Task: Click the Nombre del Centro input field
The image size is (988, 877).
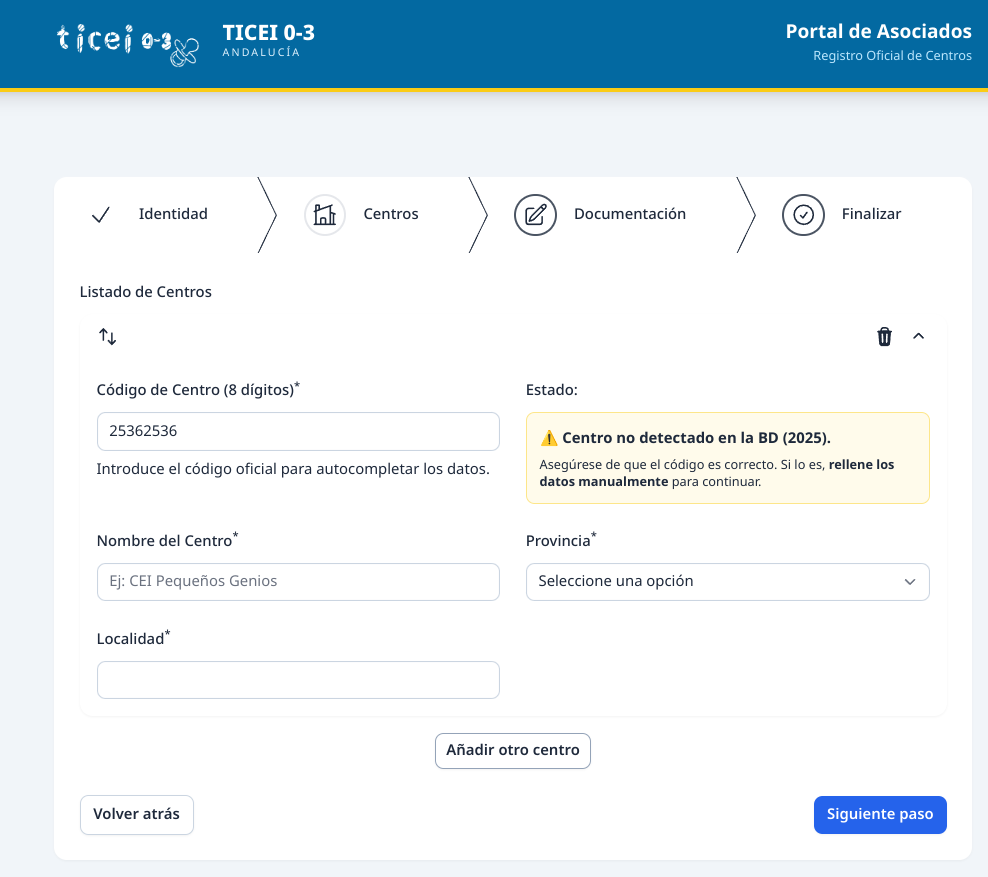Action: pyautogui.click(x=298, y=581)
